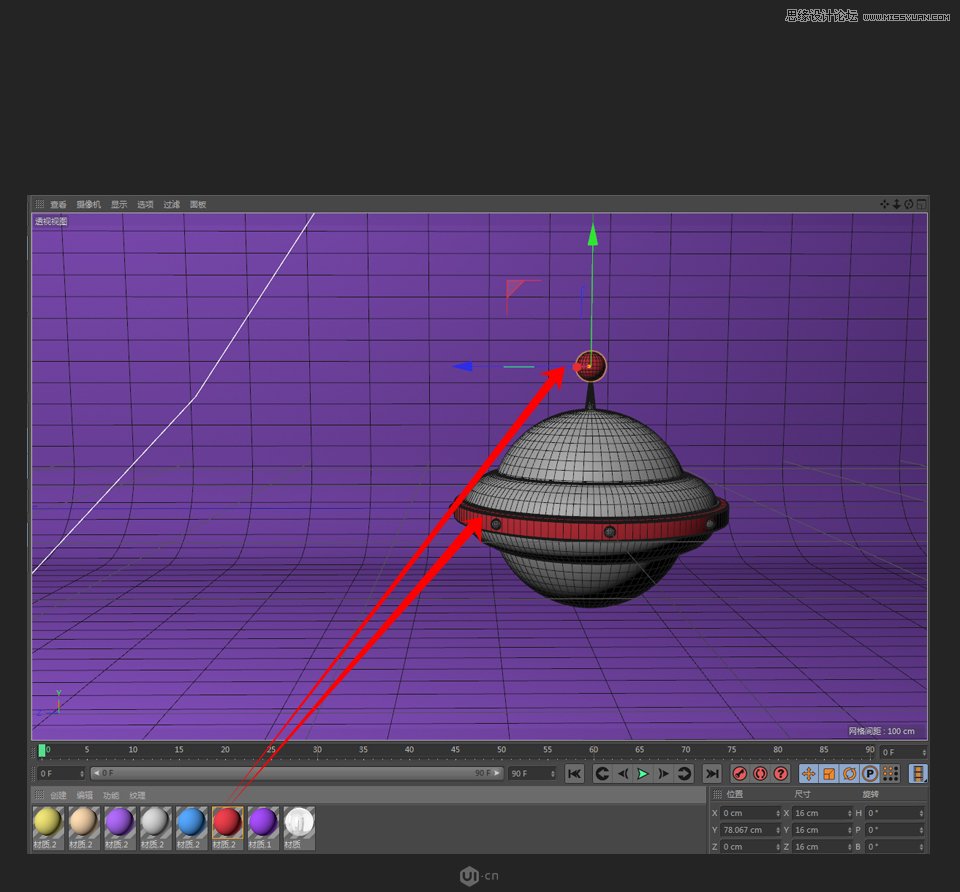Click the red record keyframe icon
This screenshot has height=892, width=960.
[x=739, y=773]
